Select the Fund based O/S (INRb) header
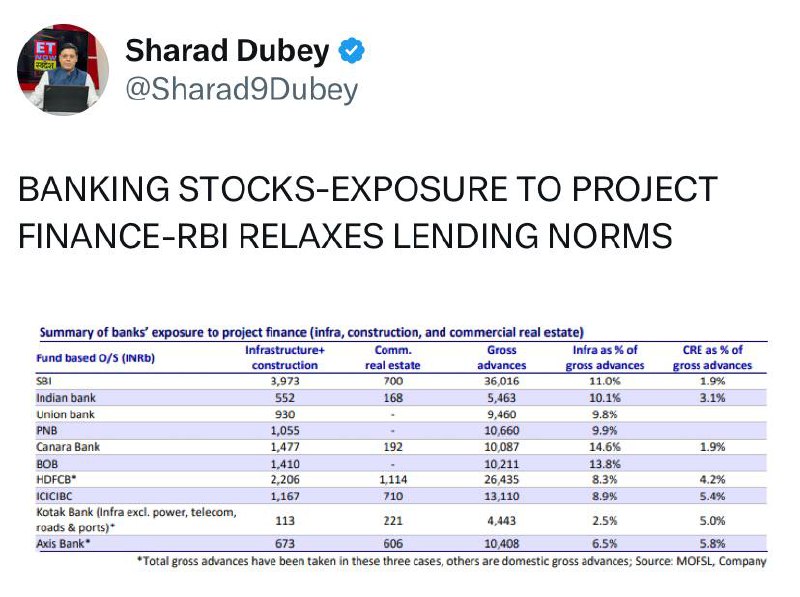The height and width of the screenshot is (597, 800). [x=95, y=358]
